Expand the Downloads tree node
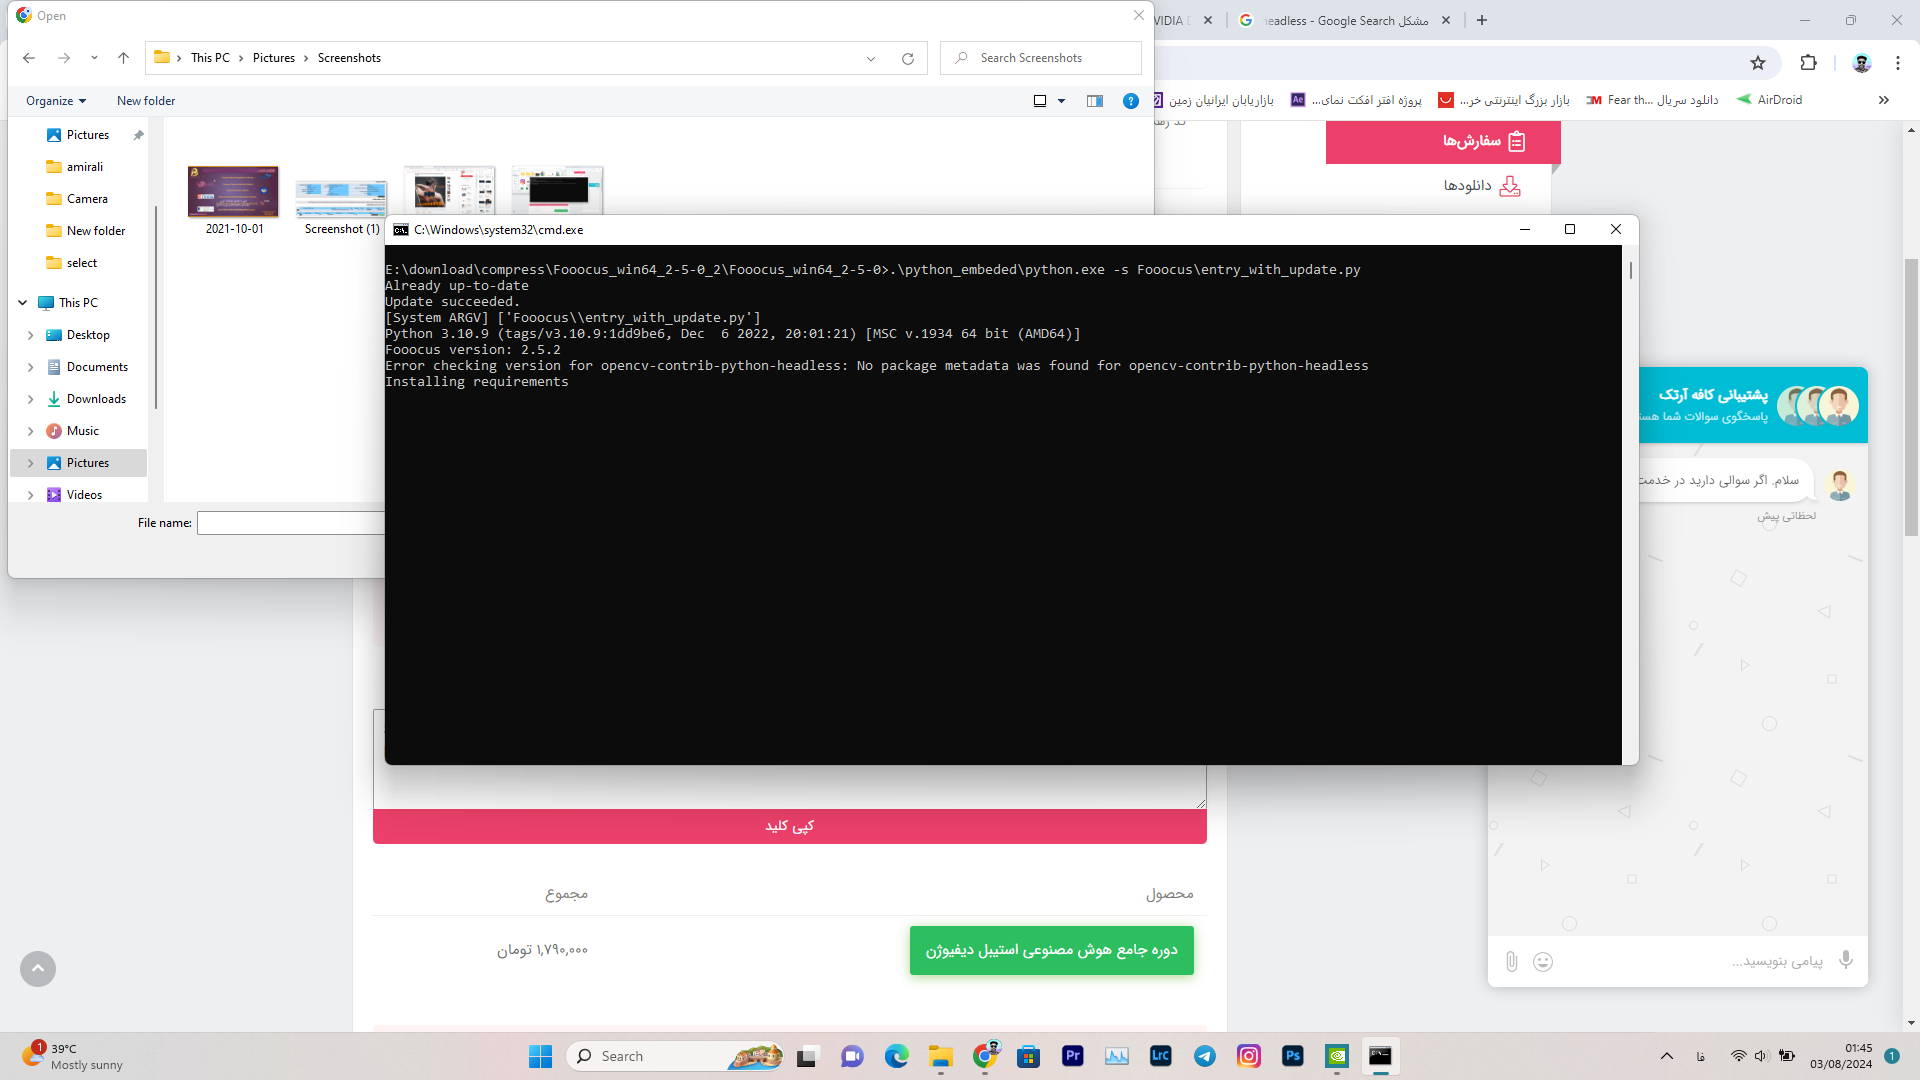The width and height of the screenshot is (1920, 1080). click(30, 399)
